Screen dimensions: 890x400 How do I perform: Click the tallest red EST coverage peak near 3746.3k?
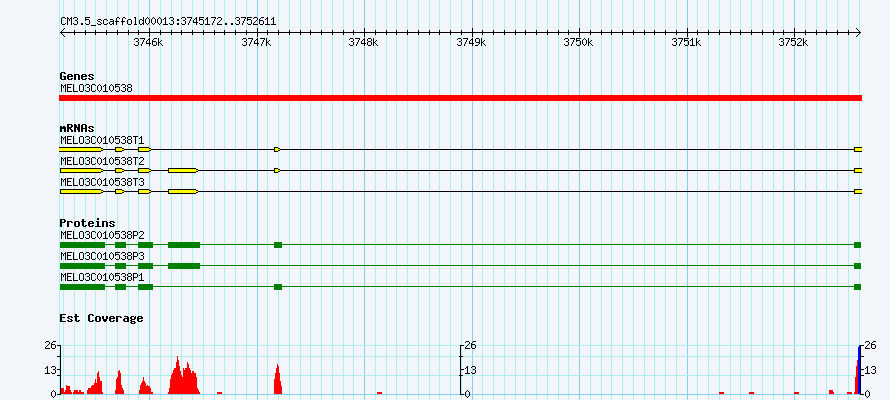click(x=184, y=377)
